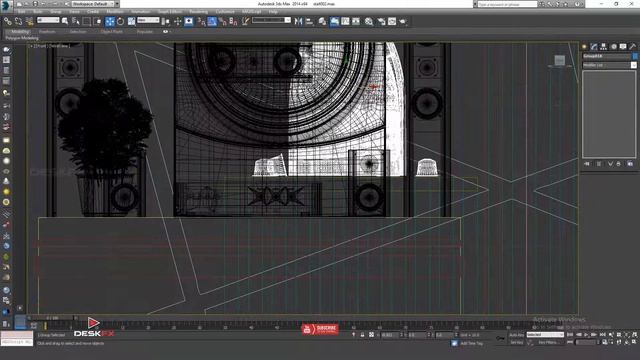The width and height of the screenshot is (640, 360).
Task: Open the Render Setup dialog
Action: click(x=381, y=21)
